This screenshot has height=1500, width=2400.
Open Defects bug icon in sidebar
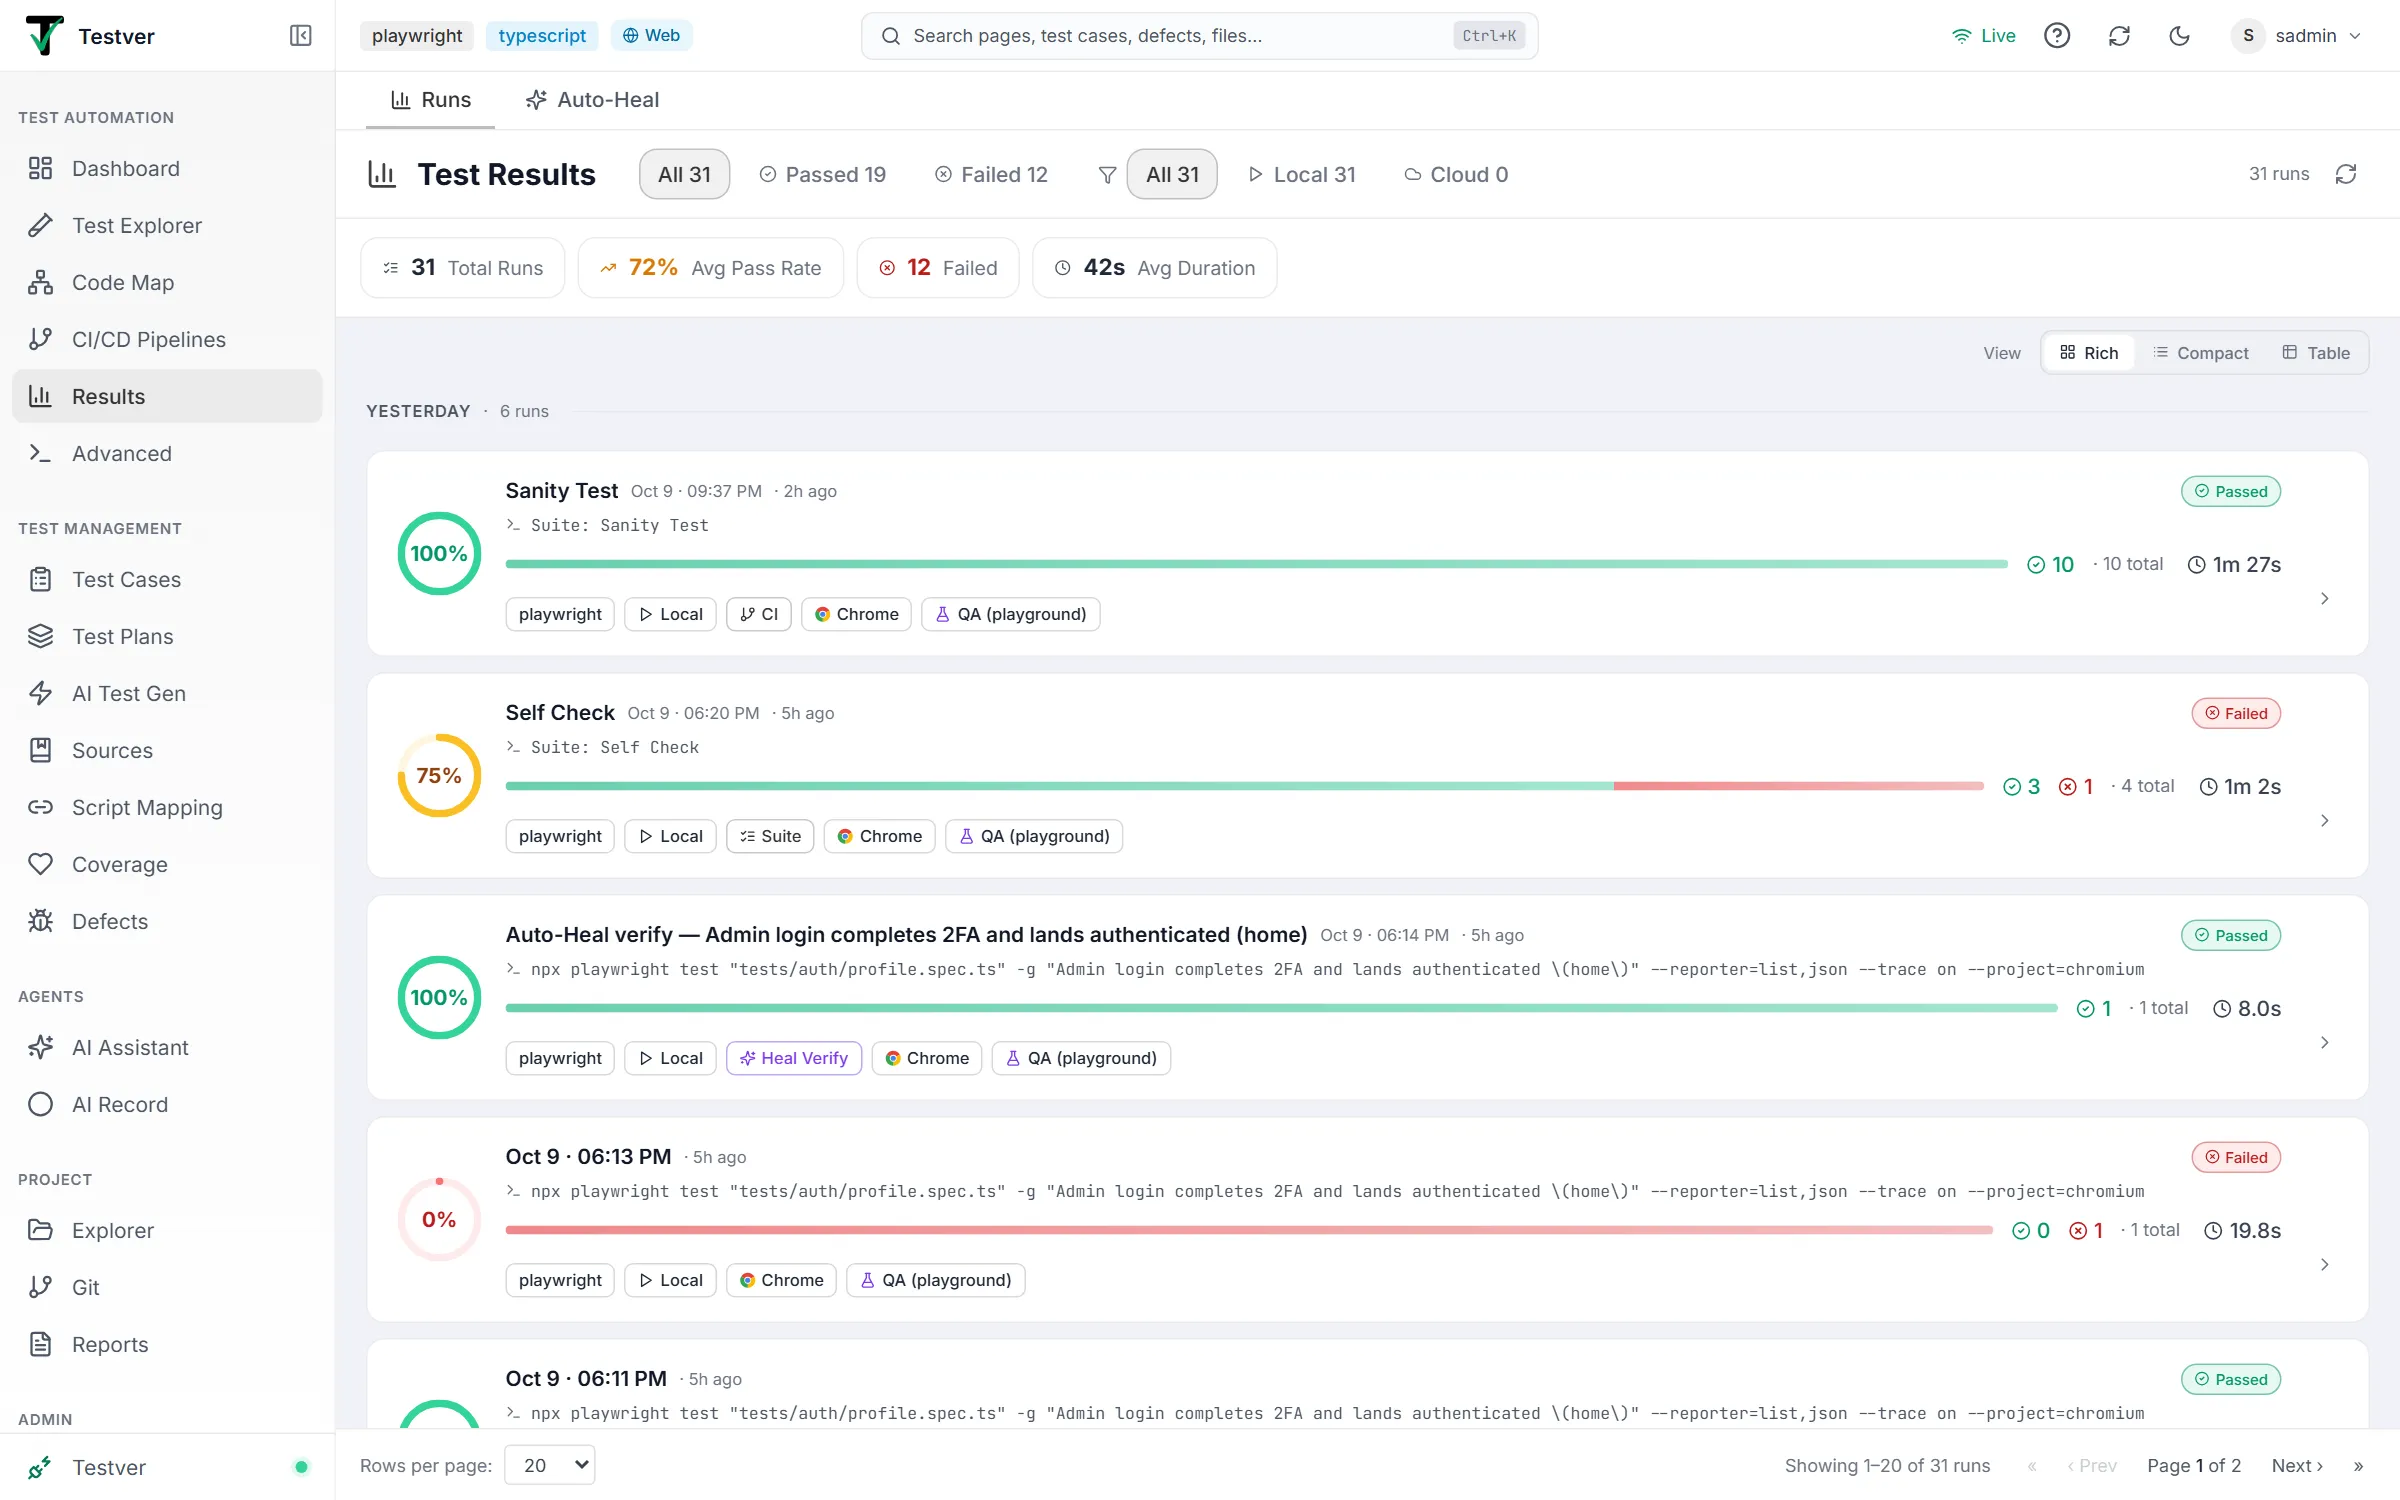click(x=40, y=921)
